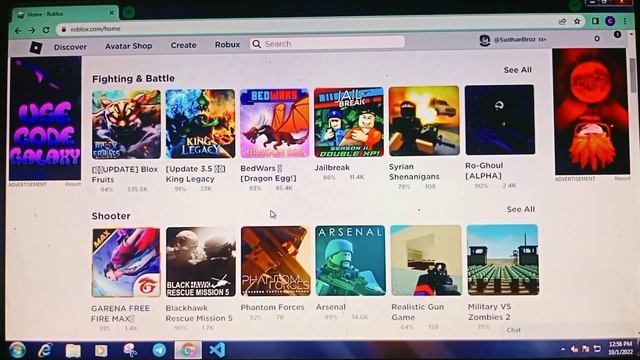Screen dimensions: 640x360
Task: Go to the Create menu item
Action: tap(183, 45)
